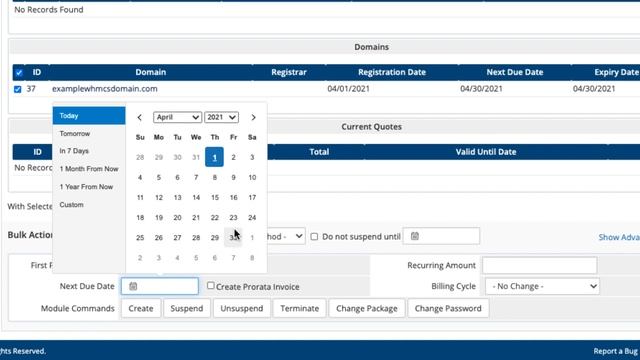Uncheck the select-all checkbox in Domains header

coord(19,73)
